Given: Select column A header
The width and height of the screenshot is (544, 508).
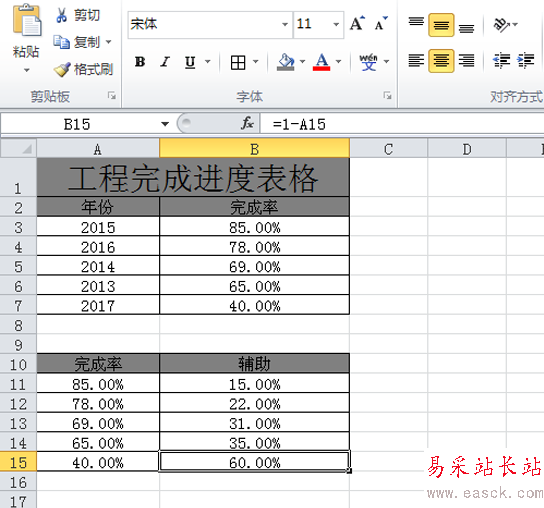Looking at the screenshot, I should coord(98,149).
